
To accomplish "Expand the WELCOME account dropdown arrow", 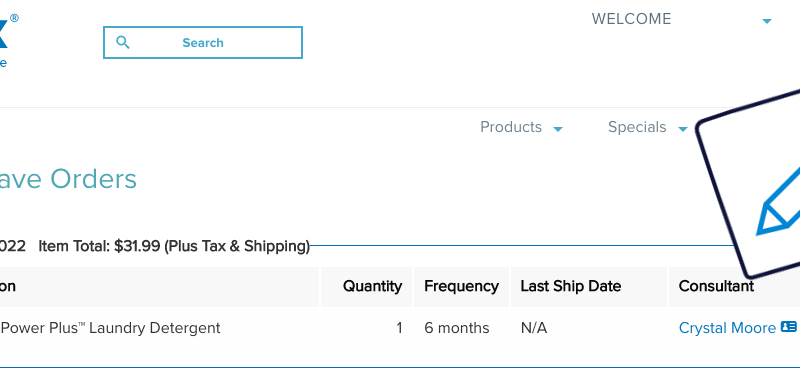I will click(x=766, y=21).
